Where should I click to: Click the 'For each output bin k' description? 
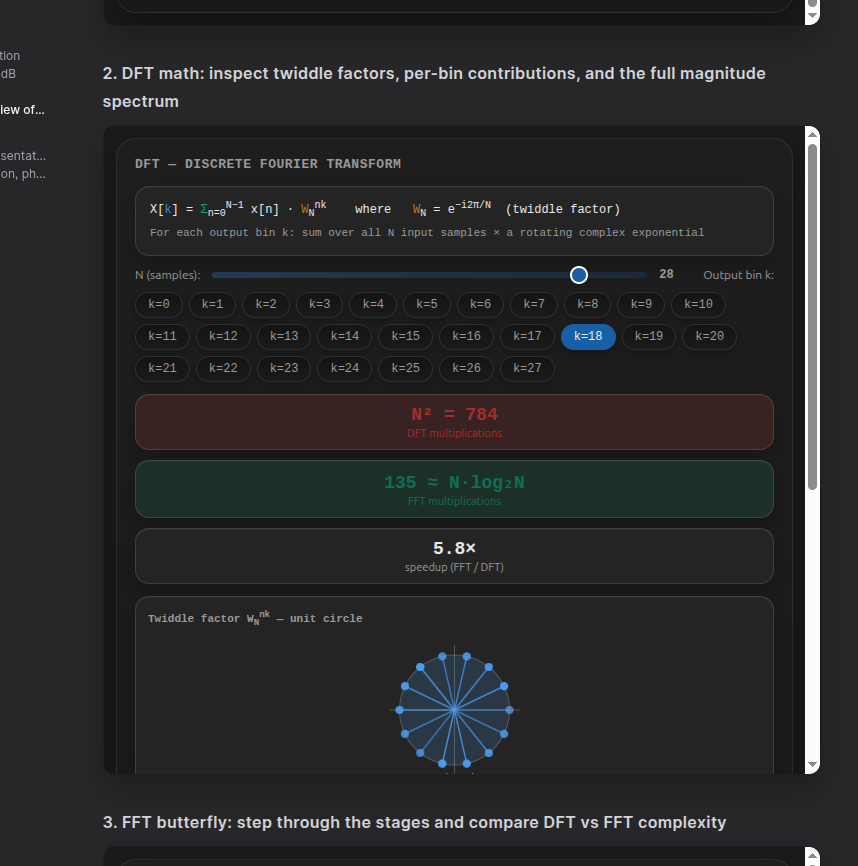point(427,233)
